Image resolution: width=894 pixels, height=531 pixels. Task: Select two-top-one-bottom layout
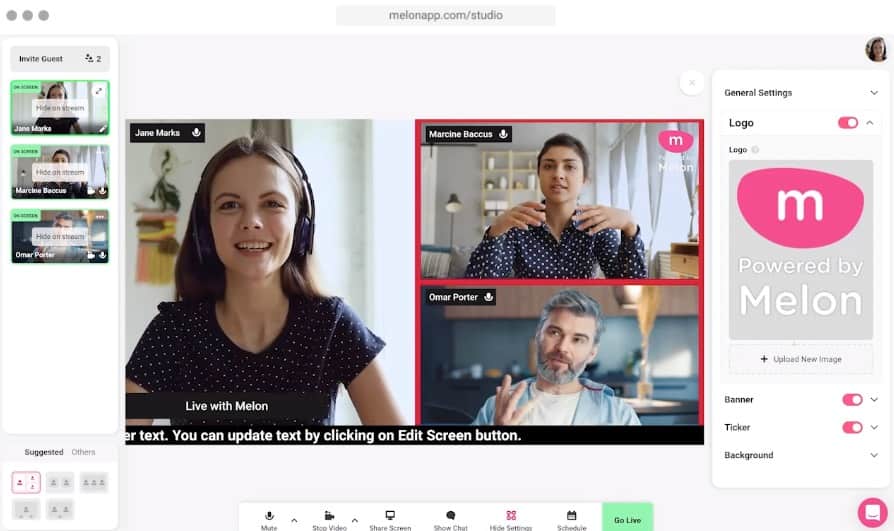(x=60, y=509)
